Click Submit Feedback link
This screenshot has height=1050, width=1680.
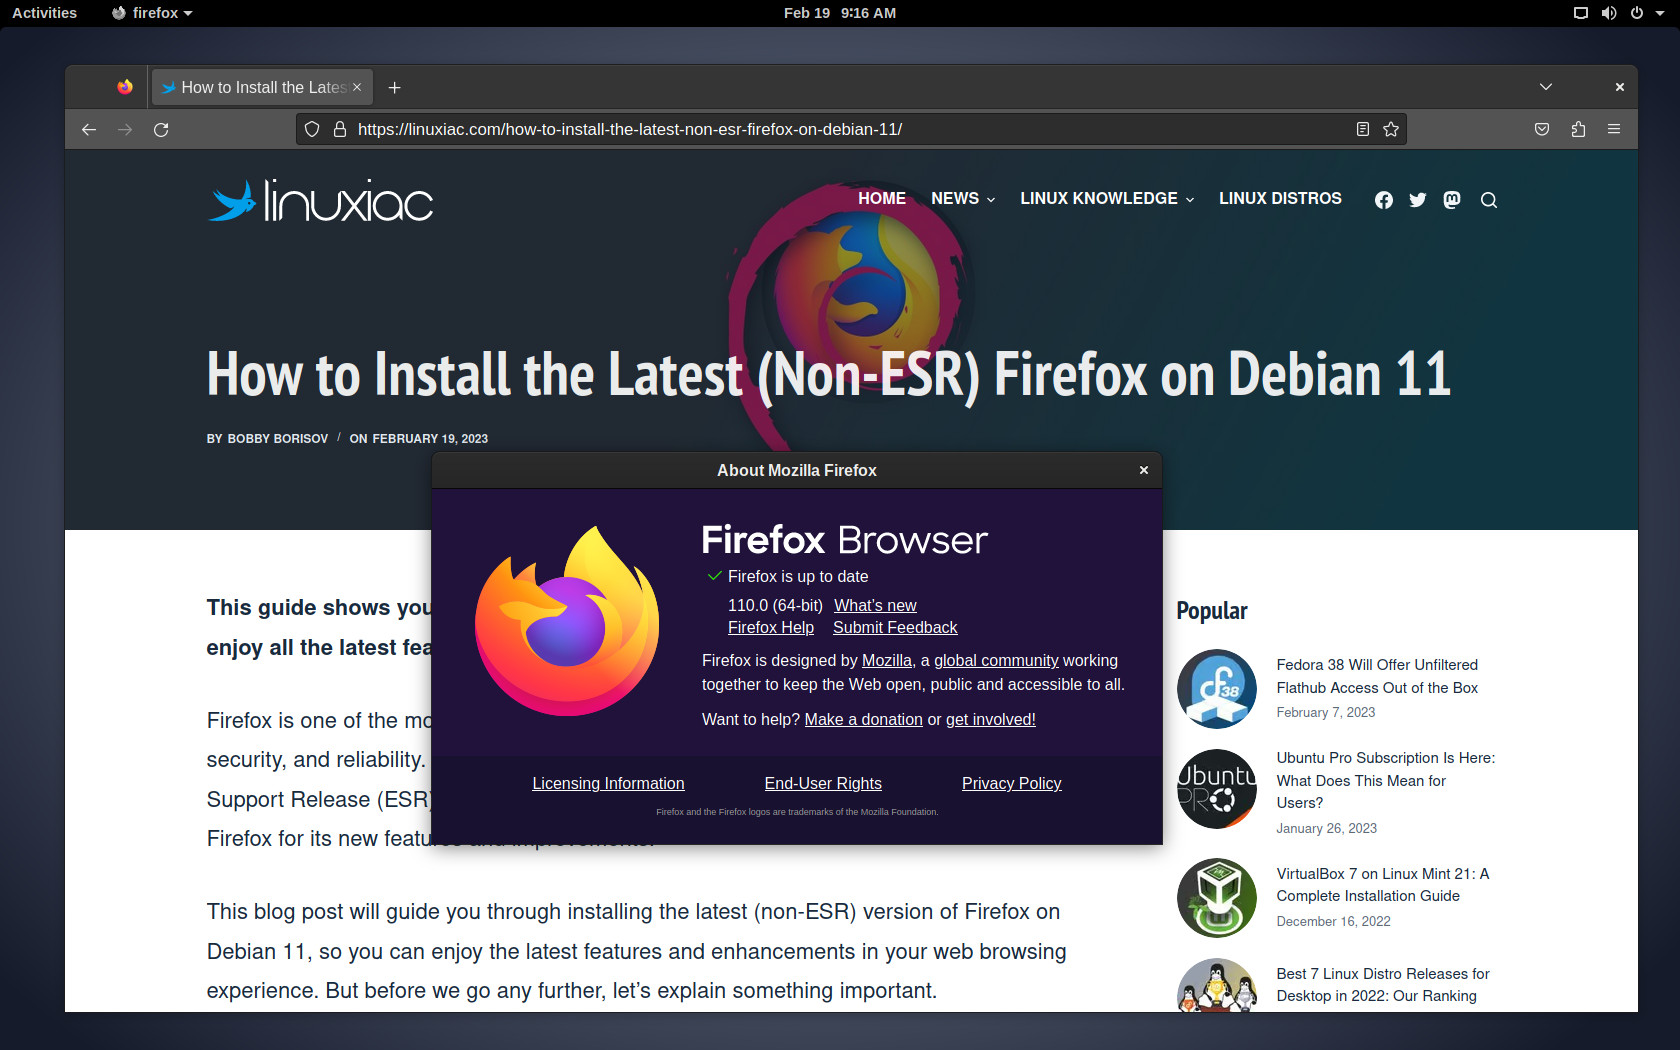(x=895, y=628)
